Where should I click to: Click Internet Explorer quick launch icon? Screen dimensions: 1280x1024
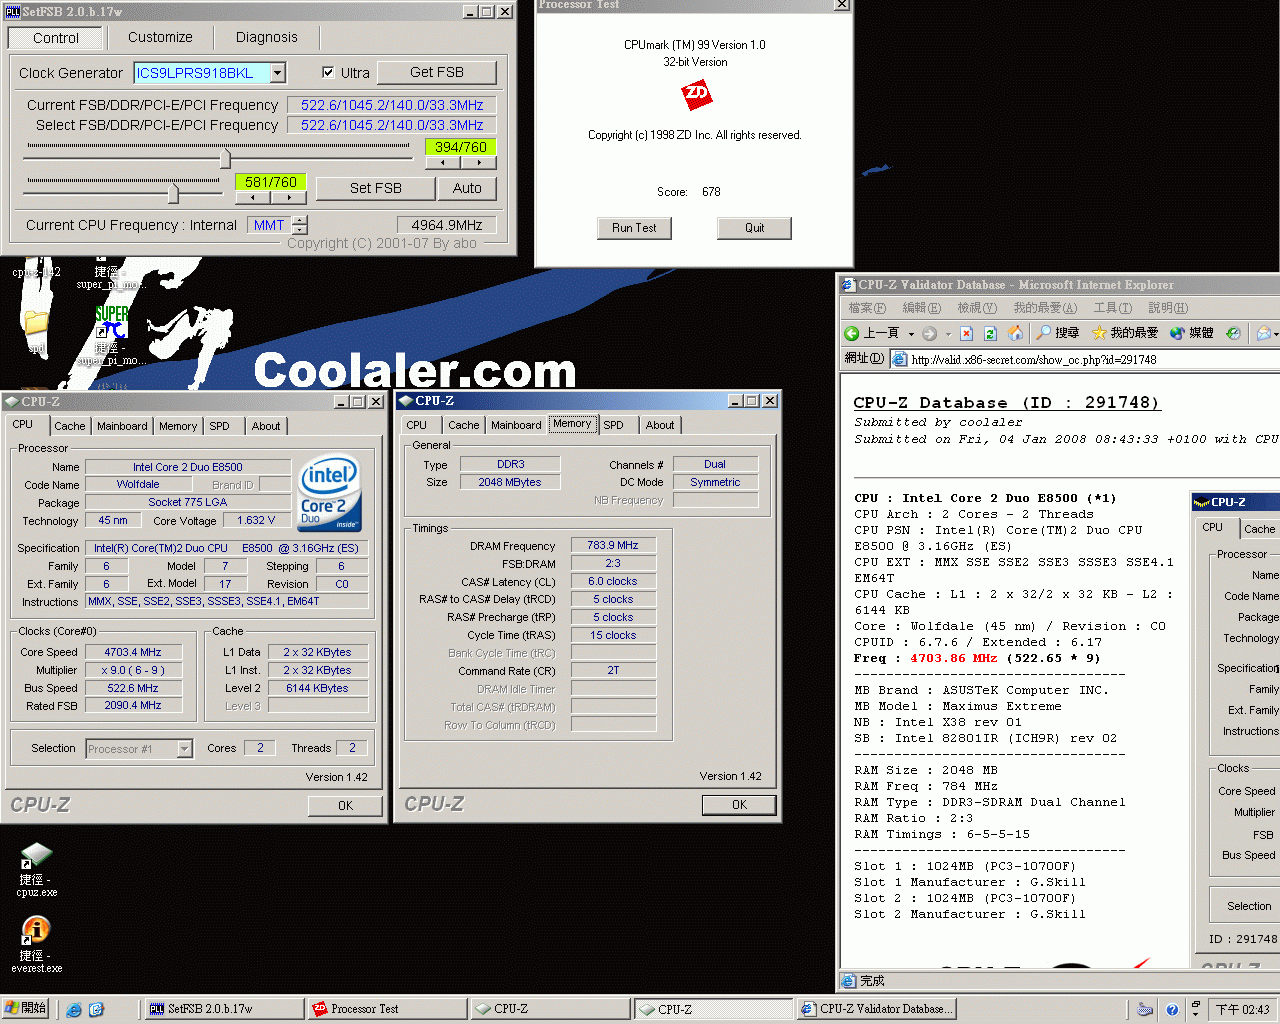[74, 1010]
